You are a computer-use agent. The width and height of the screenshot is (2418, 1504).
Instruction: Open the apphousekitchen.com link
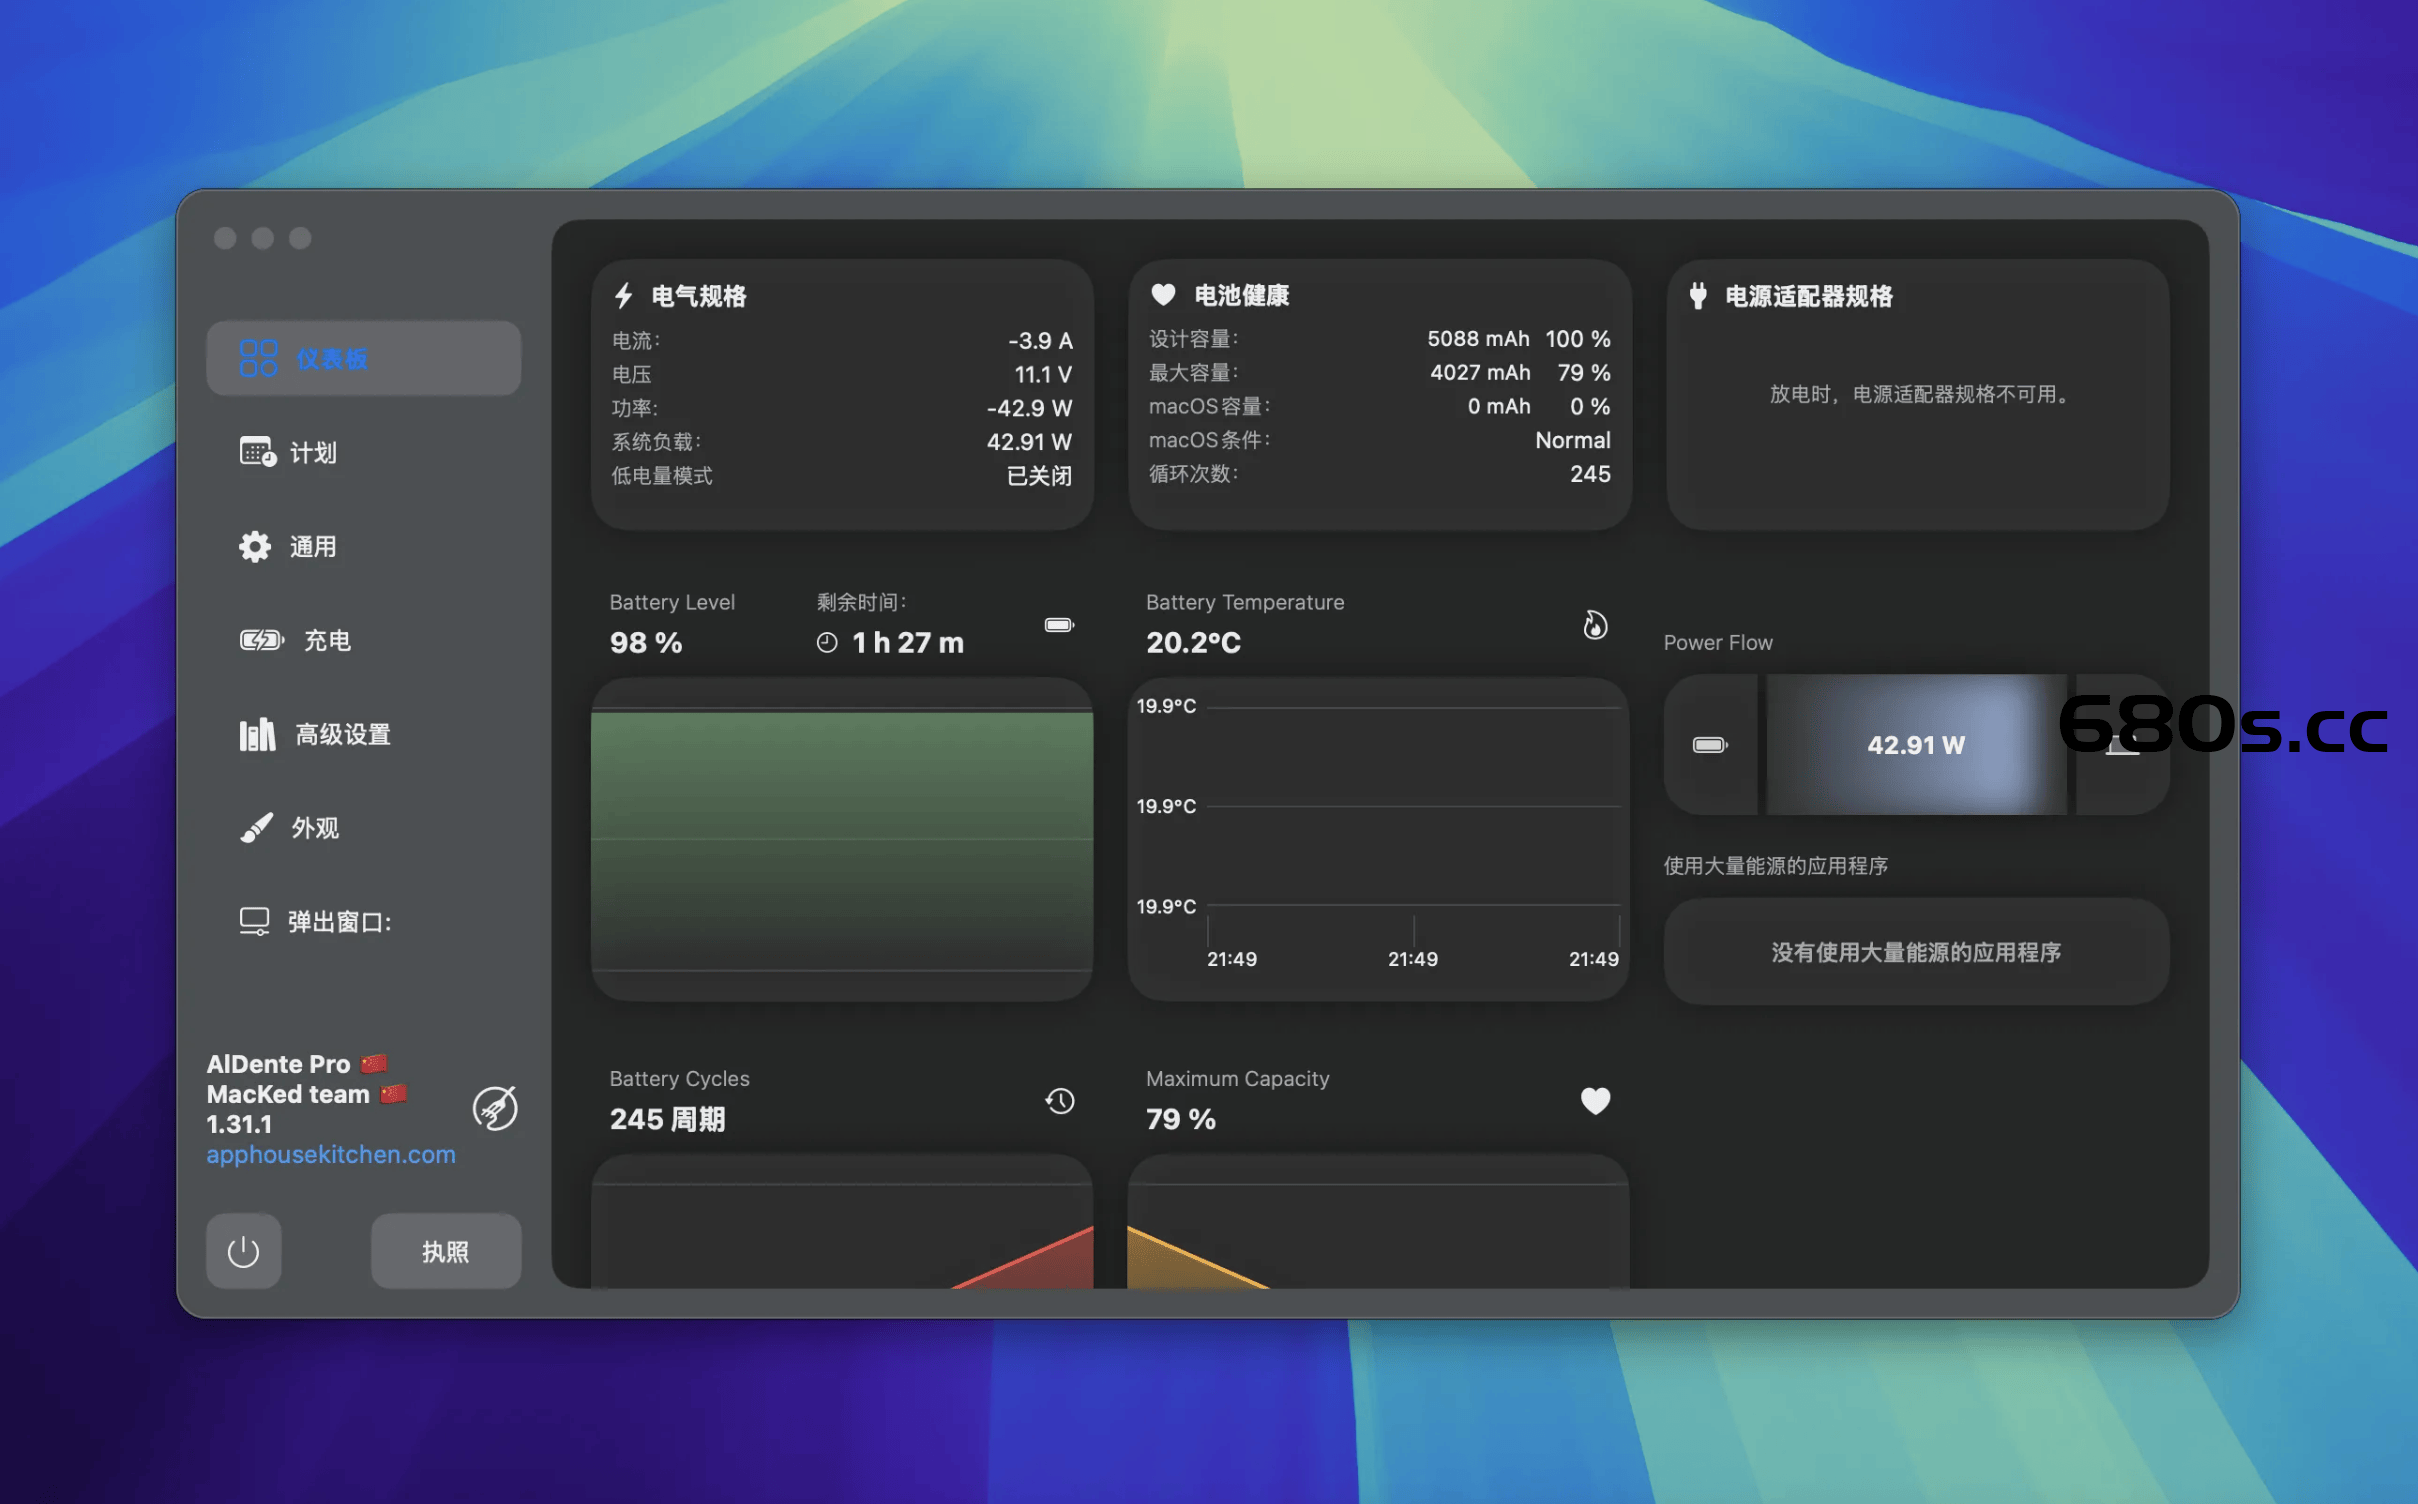[331, 1155]
